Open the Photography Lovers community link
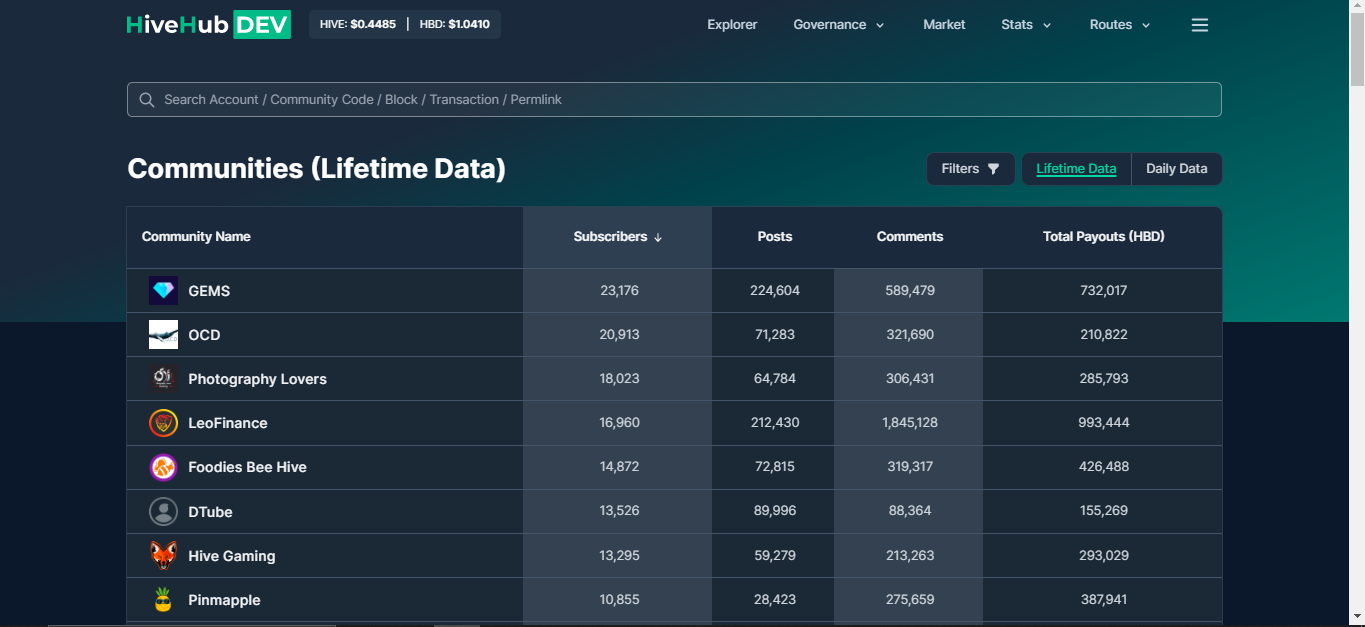The height and width of the screenshot is (627, 1365). click(x=257, y=379)
